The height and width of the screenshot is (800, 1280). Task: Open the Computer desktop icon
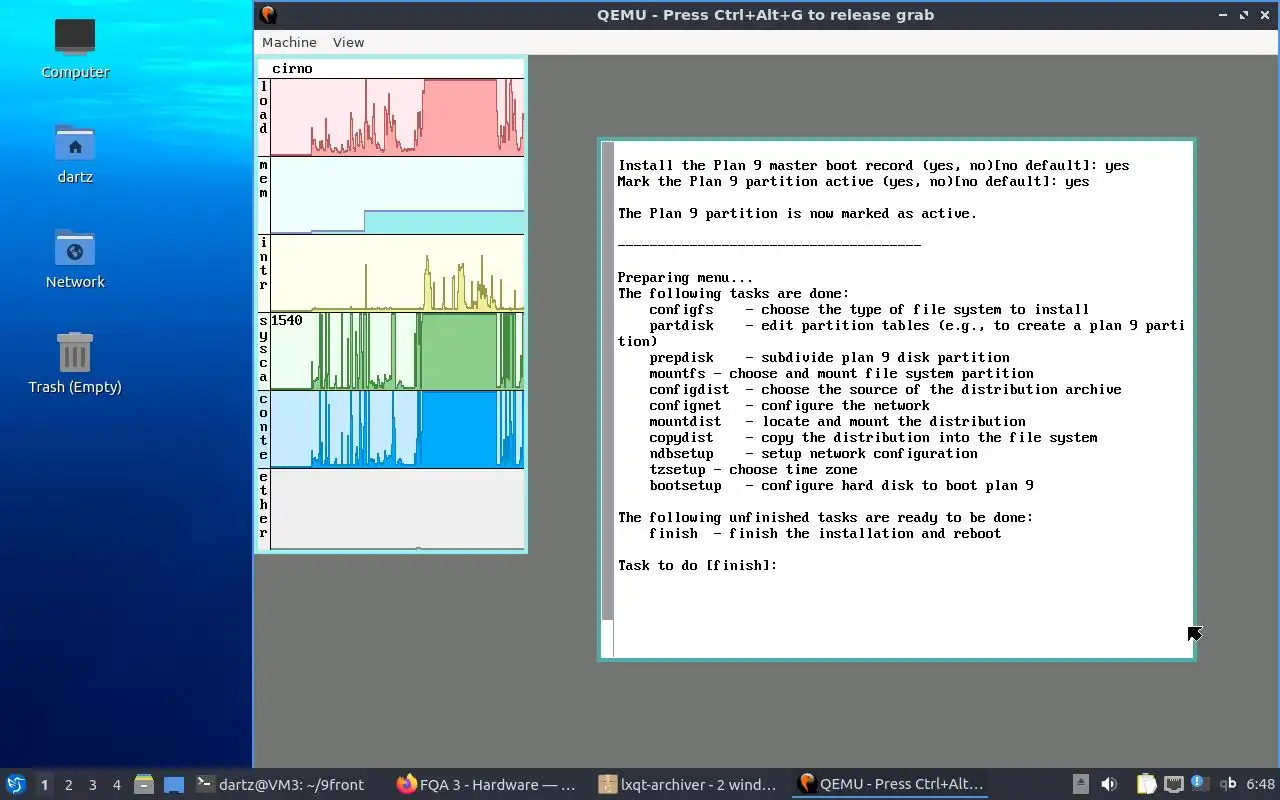point(75,48)
